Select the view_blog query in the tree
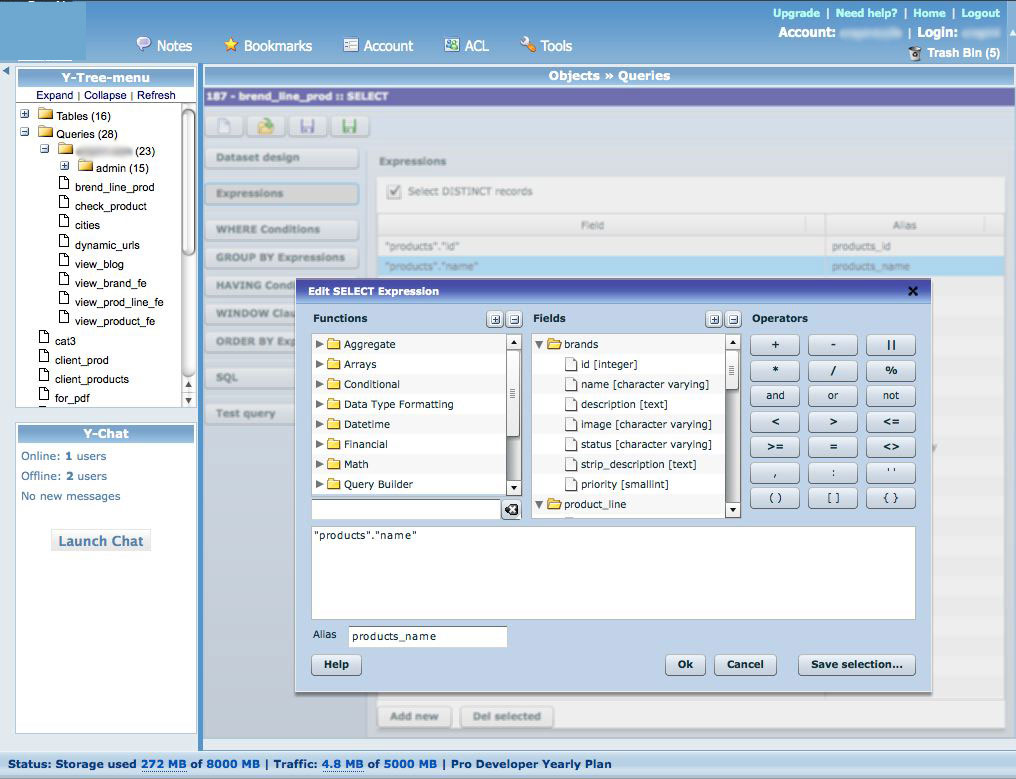Image resolution: width=1016 pixels, height=779 pixels. click(98, 264)
